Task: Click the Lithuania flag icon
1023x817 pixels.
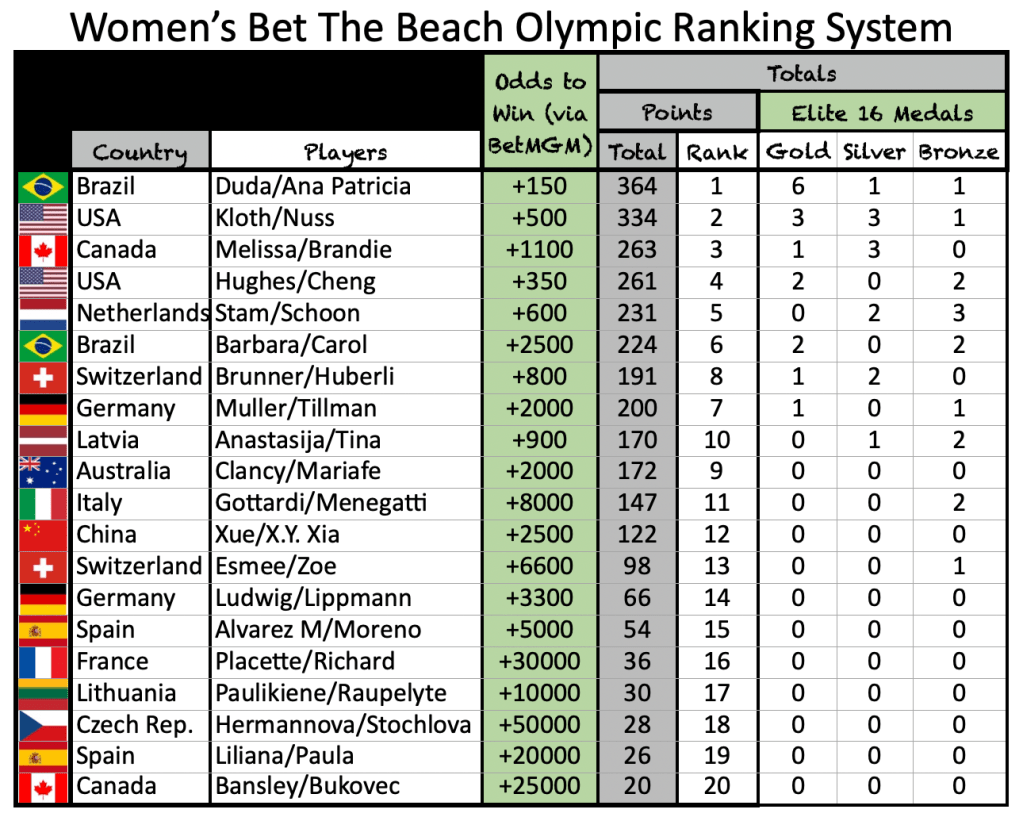Action: pyautogui.click(x=43, y=693)
